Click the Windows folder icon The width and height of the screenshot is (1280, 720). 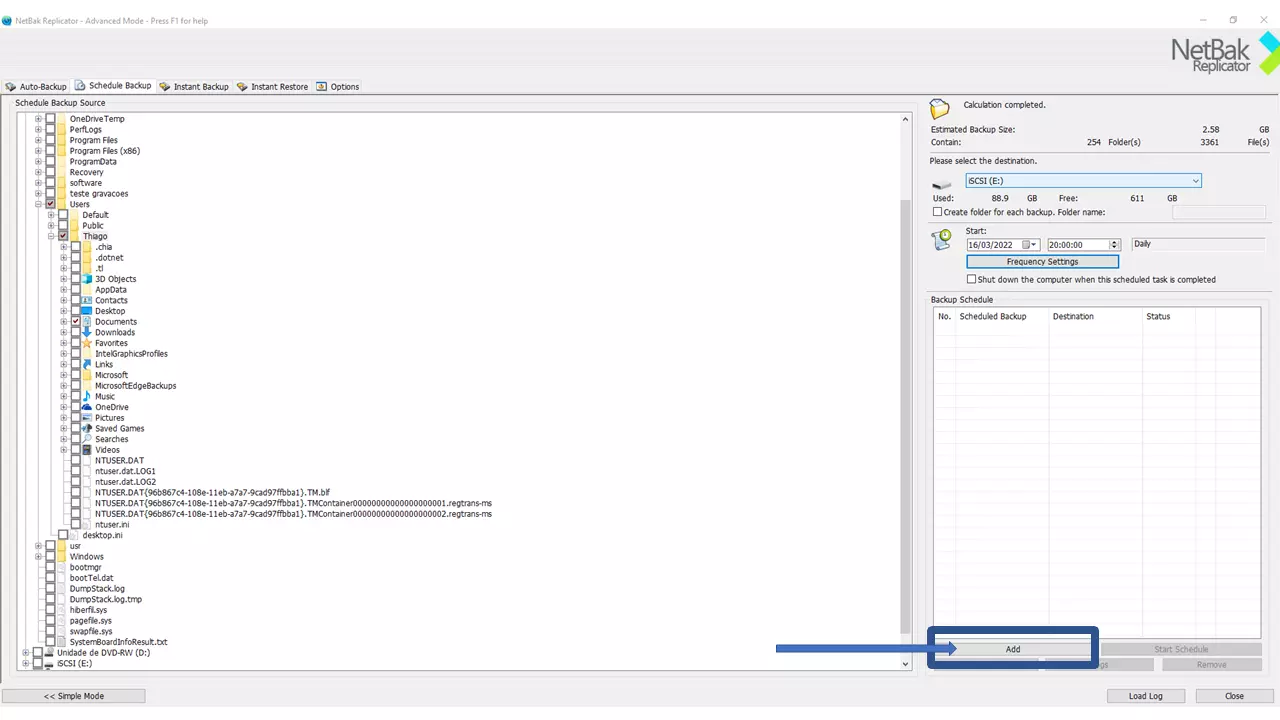pyautogui.click(x=62, y=557)
